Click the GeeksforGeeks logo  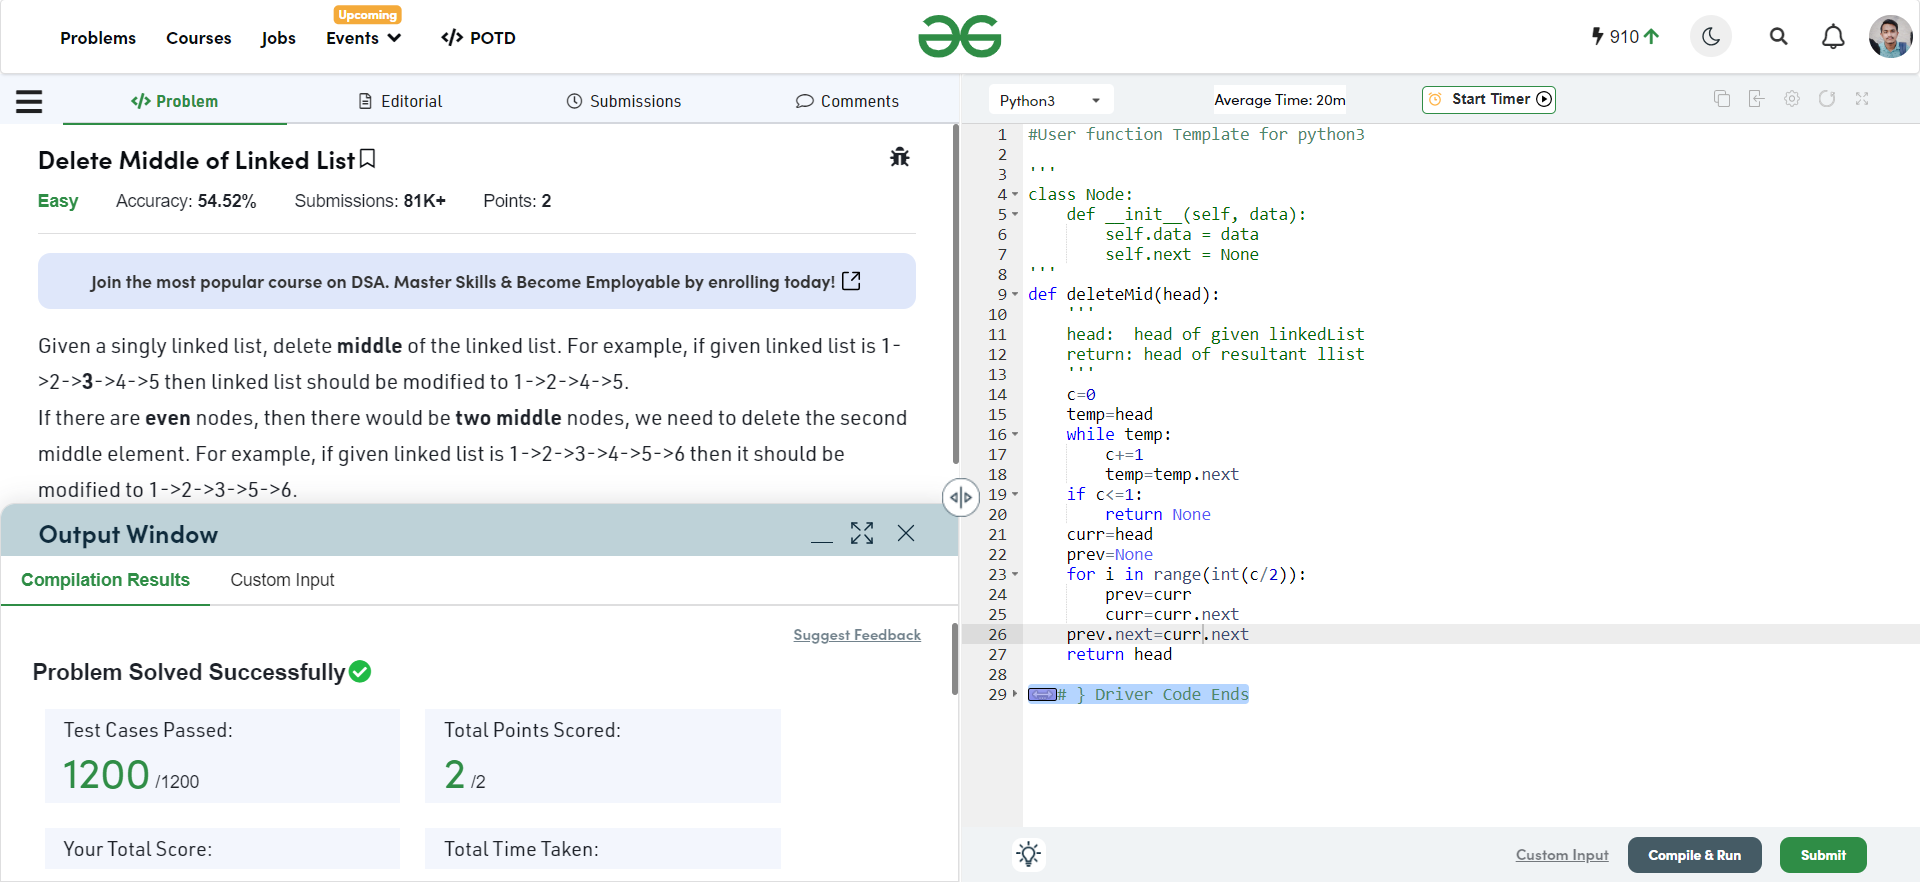(x=959, y=37)
